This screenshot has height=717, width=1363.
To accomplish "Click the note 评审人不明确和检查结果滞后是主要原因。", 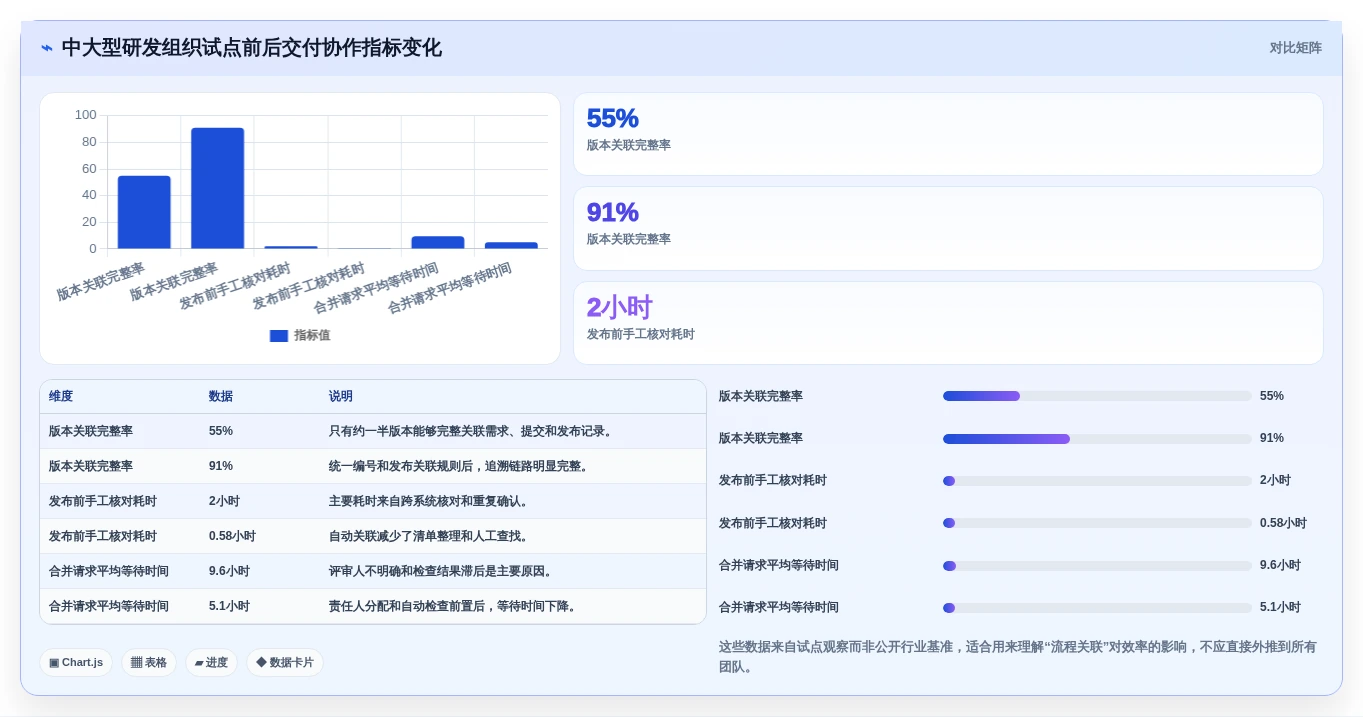I will pos(442,572).
